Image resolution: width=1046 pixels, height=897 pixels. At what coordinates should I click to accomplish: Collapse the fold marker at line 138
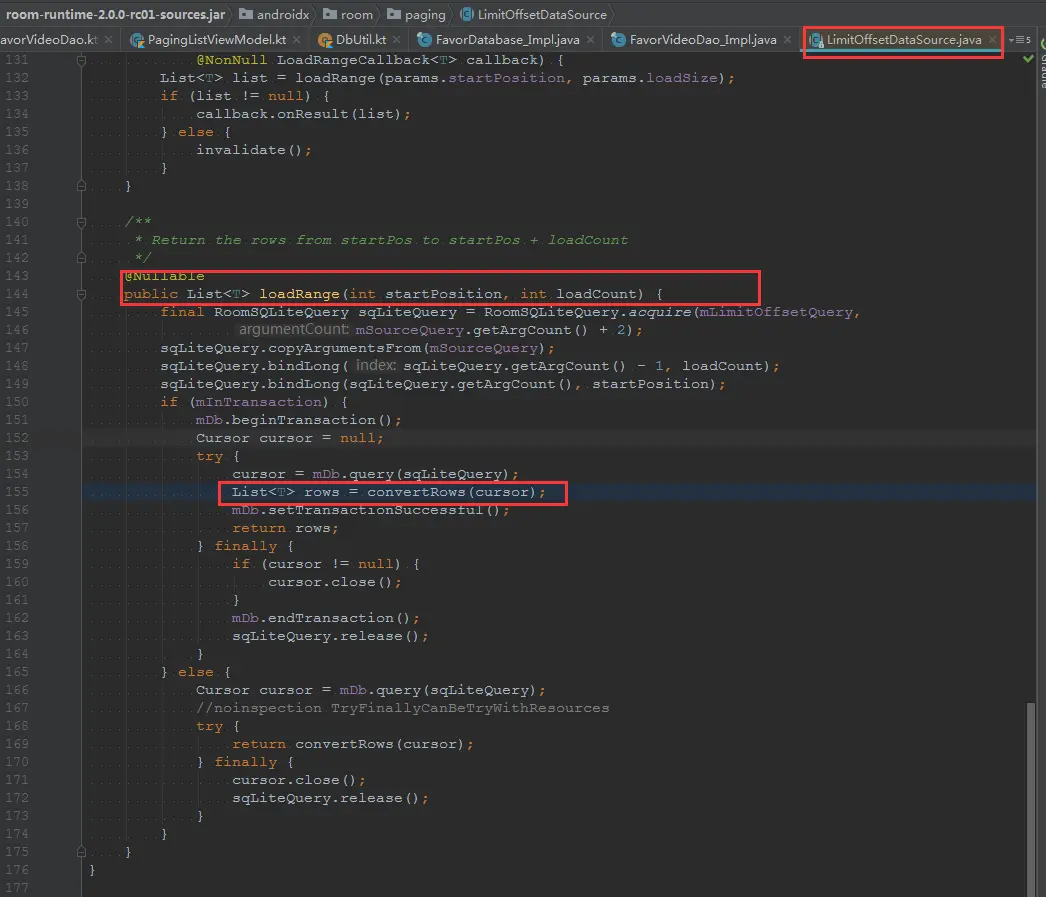pyautogui.click(x=81, y=186)
